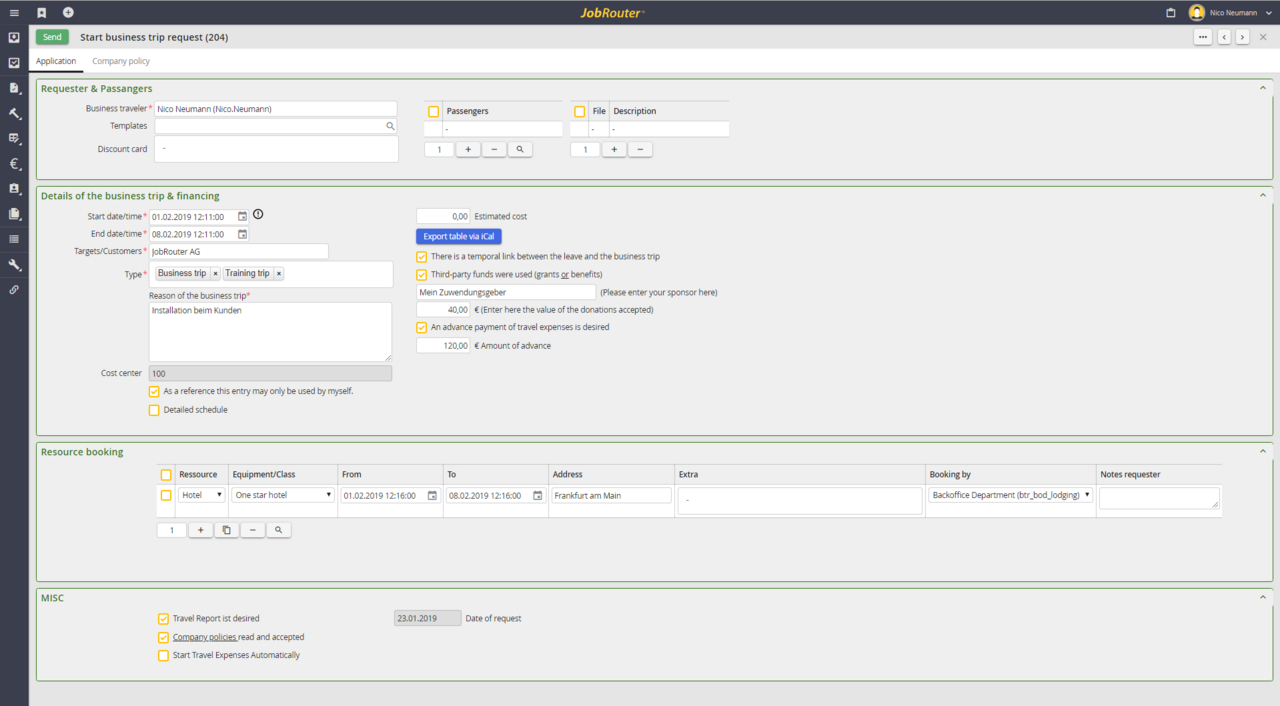Remove the Business trip tag from Type
Viewport: 1280px width, 706px height.
point(215,274)
